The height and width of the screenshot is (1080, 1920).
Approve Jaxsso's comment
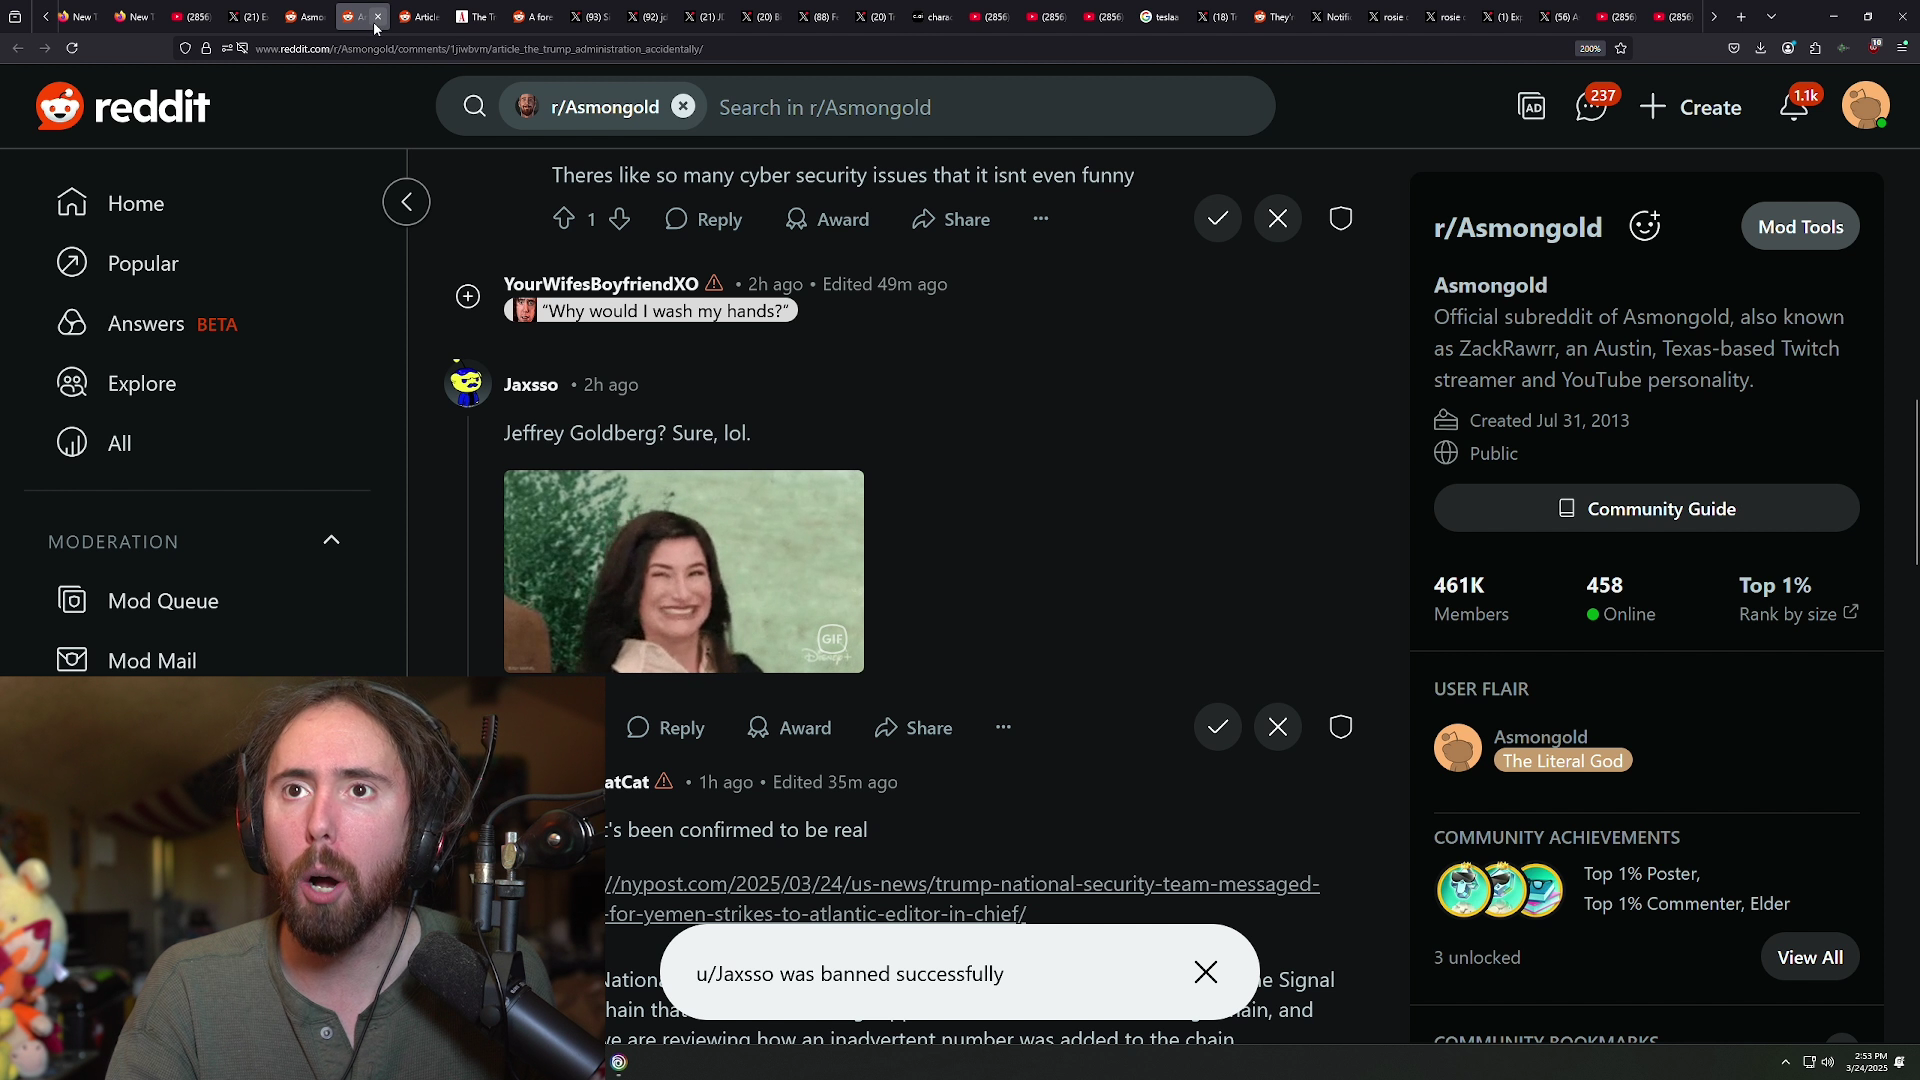1217,727
